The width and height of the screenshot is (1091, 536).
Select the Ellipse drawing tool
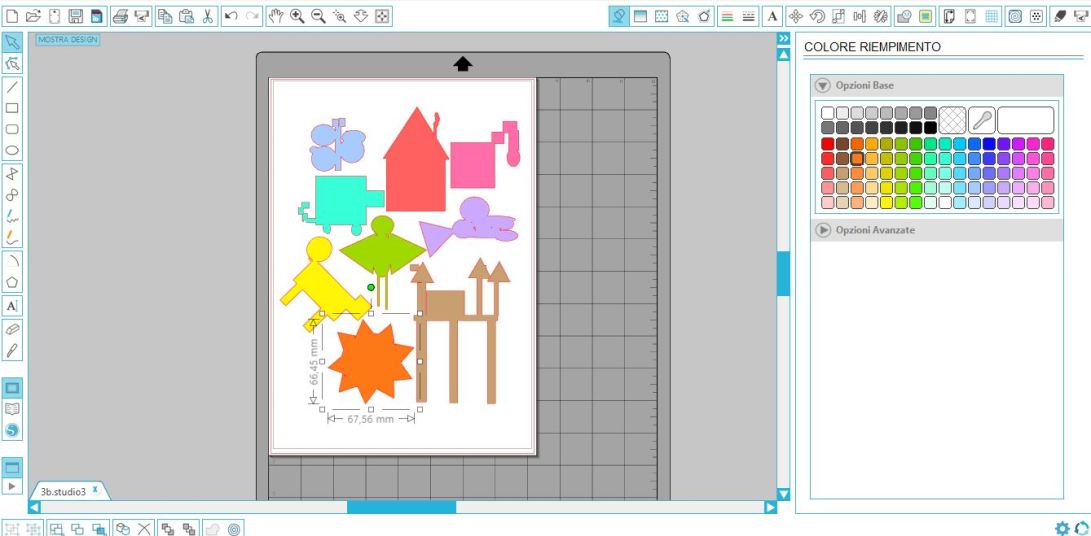(12, 151)
